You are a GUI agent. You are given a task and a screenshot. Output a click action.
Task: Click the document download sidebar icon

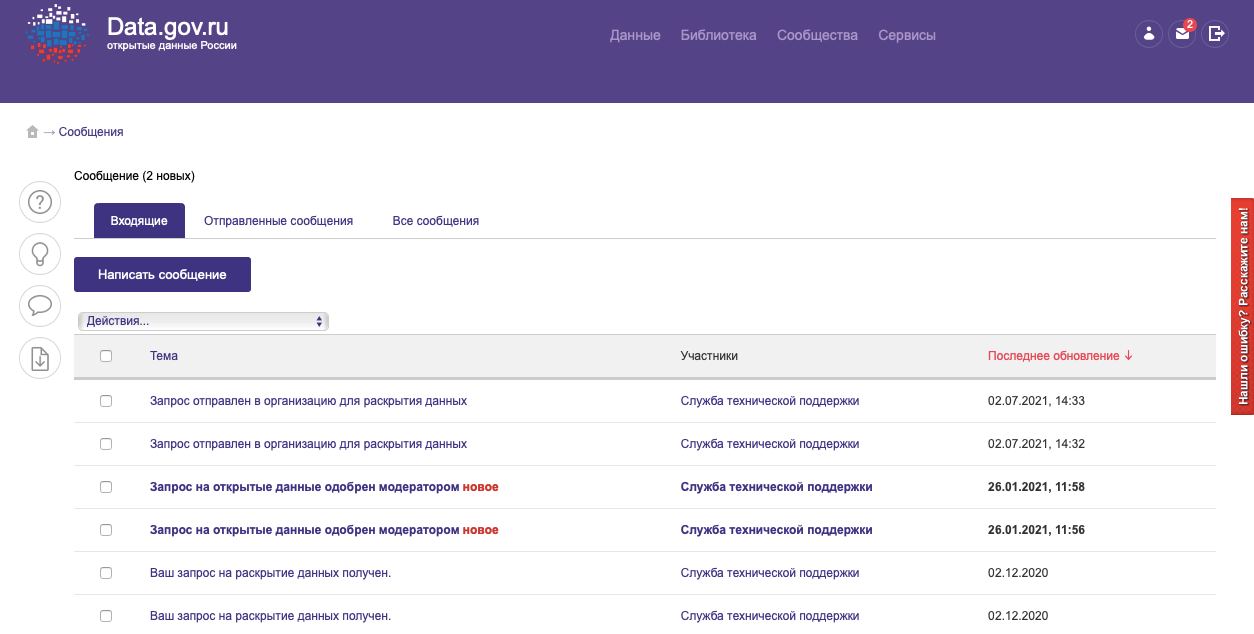pyautogui.click(x=40, y=358)
